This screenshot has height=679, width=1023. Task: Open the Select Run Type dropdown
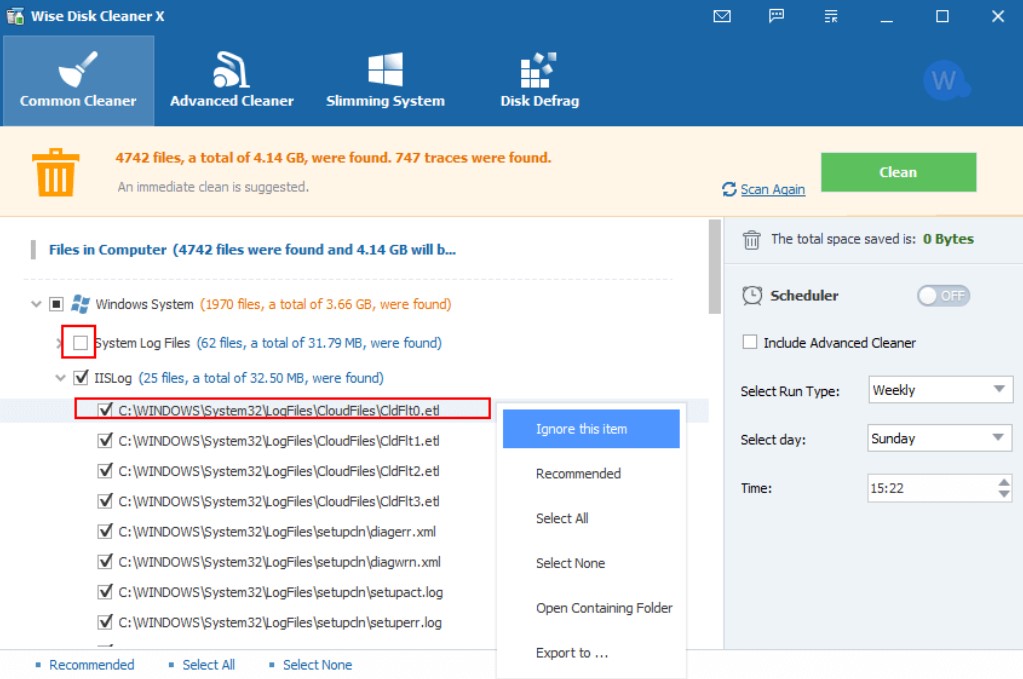[x=940, y=389]
